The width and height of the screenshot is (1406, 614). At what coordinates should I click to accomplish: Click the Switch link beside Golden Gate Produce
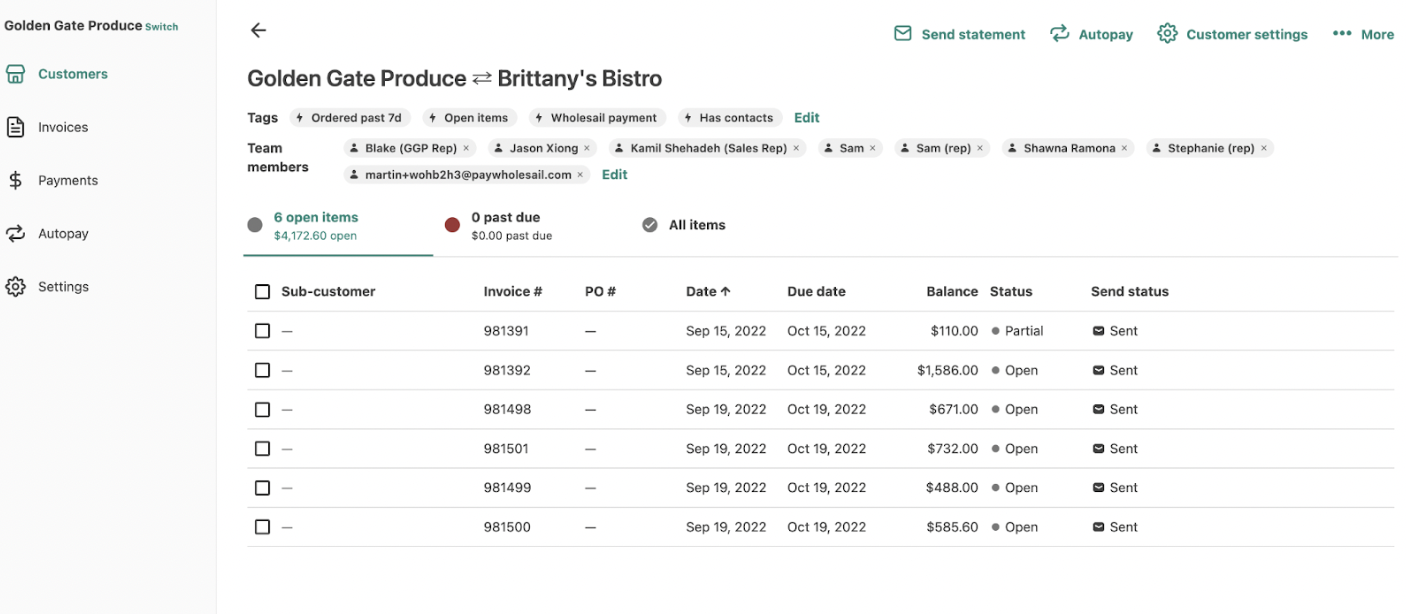[162, 27]
